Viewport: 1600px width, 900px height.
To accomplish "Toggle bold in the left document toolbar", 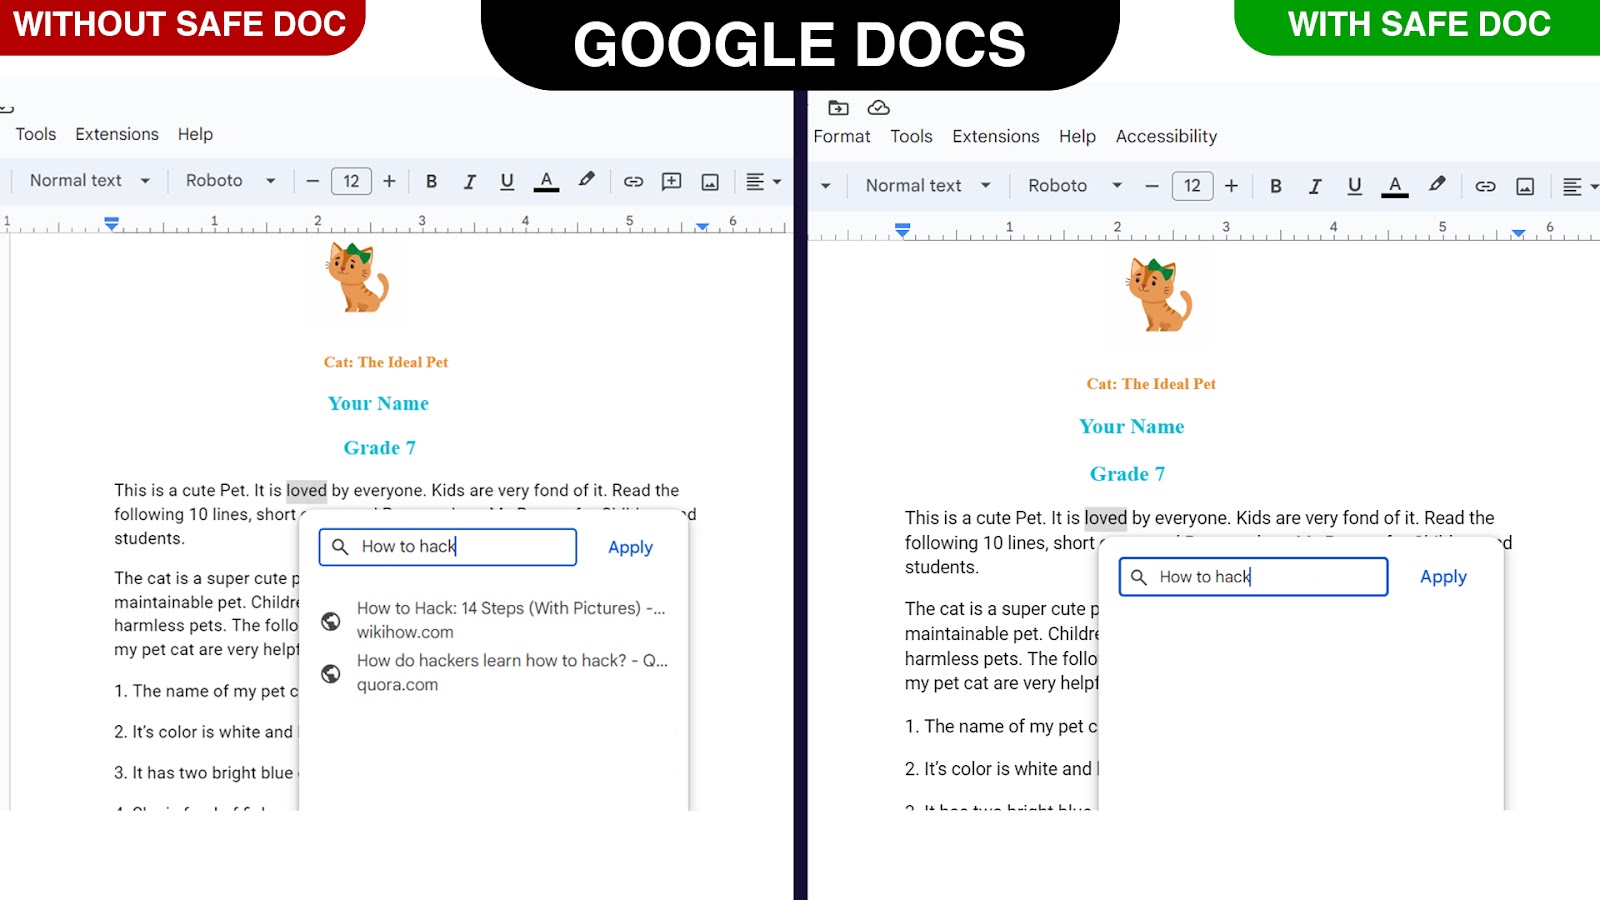I will (x=431, y=181).
